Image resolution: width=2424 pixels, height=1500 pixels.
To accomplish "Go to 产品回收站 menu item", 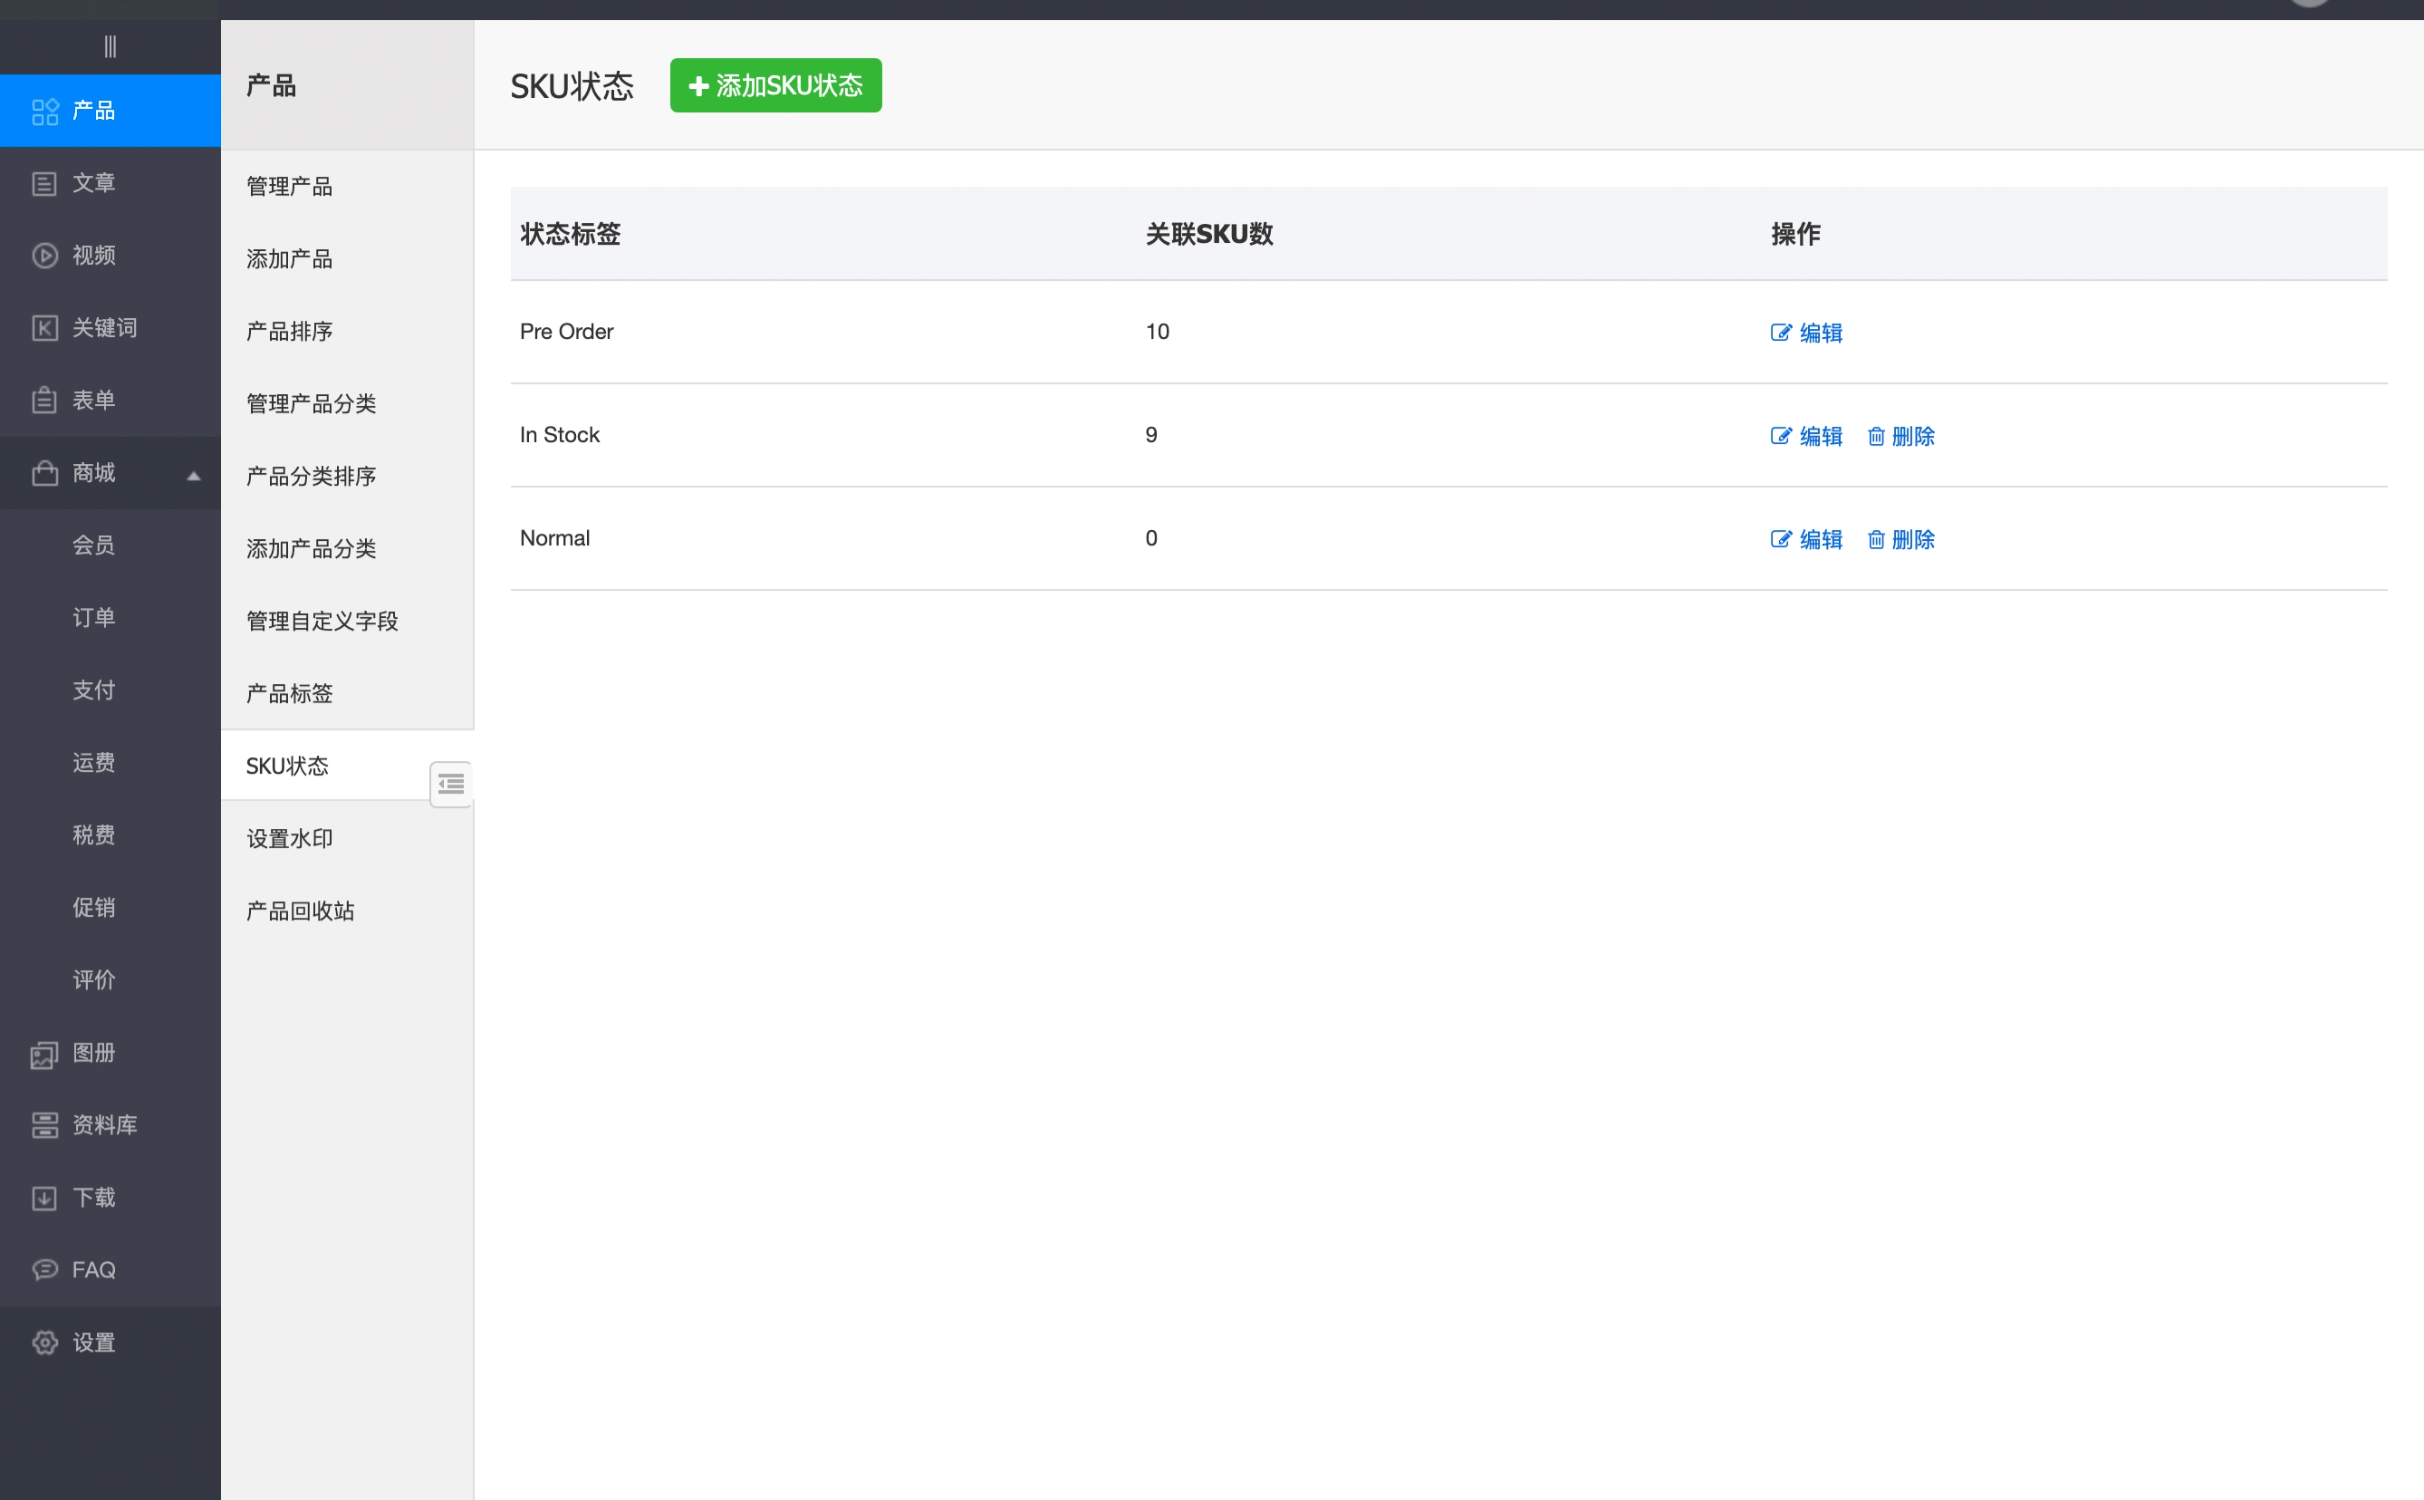I will point(300,911).
